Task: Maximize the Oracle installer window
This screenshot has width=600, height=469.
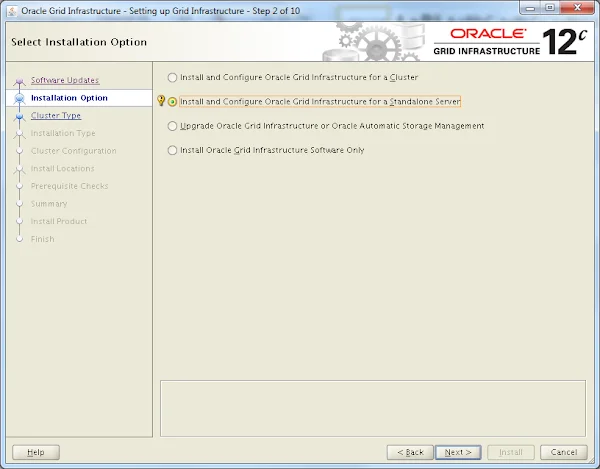Action: (x=550, y=8)
